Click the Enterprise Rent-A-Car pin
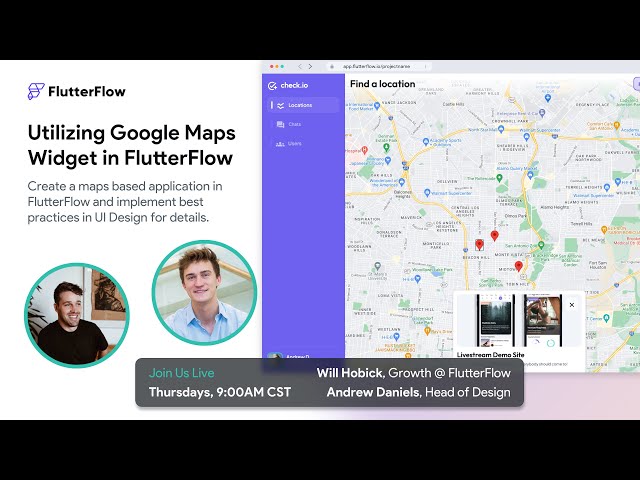 pyautogui.click(x=542, y=113)
